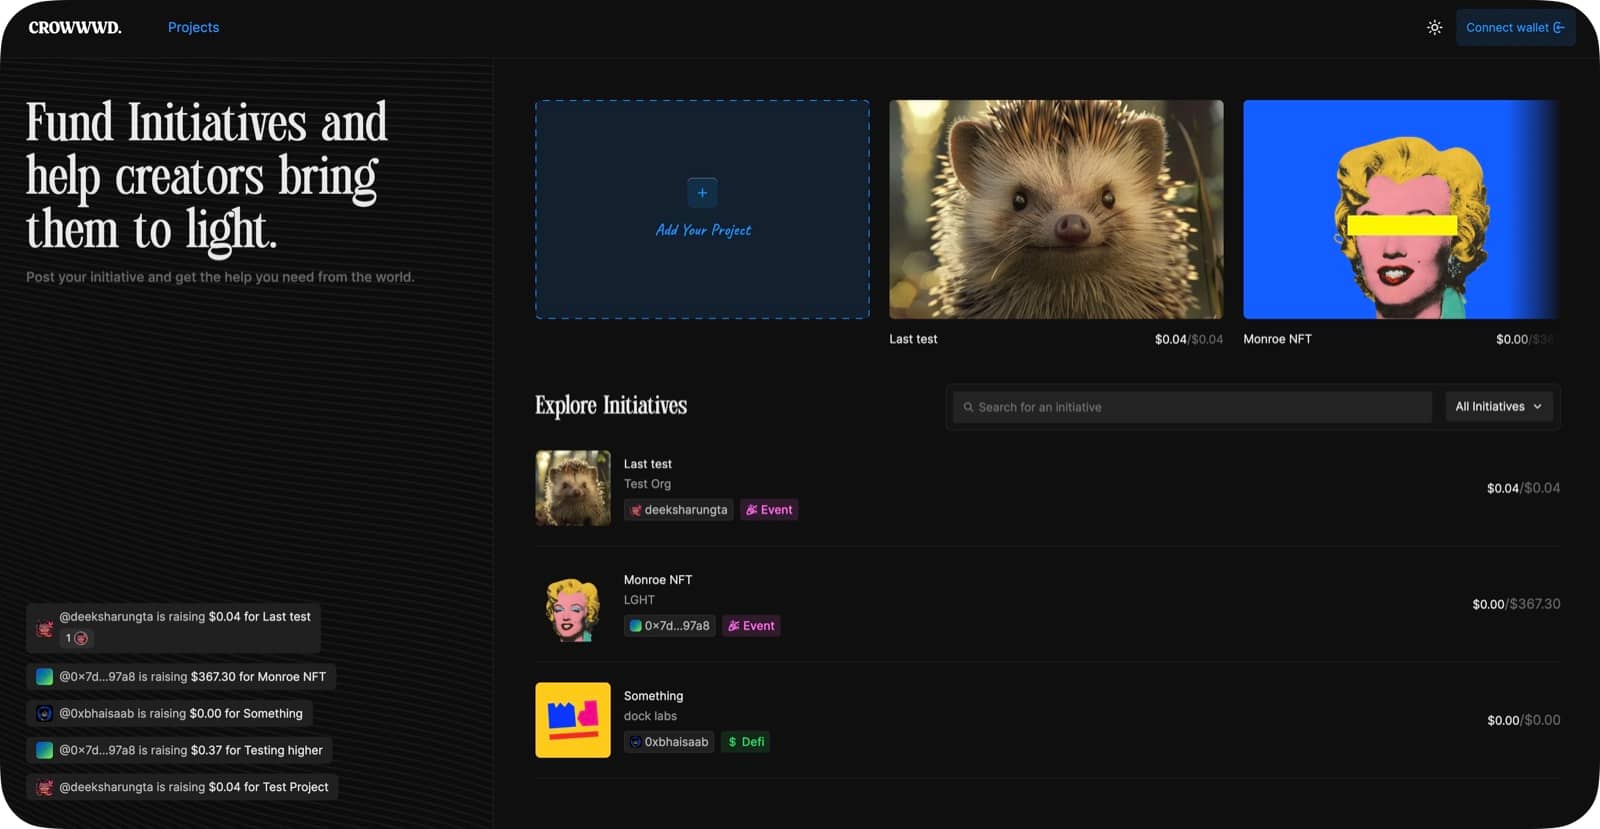The width and height of the screenshot is (1600, 829).
Task: Click the Connect wallet button
Action: pos(1515,28)
